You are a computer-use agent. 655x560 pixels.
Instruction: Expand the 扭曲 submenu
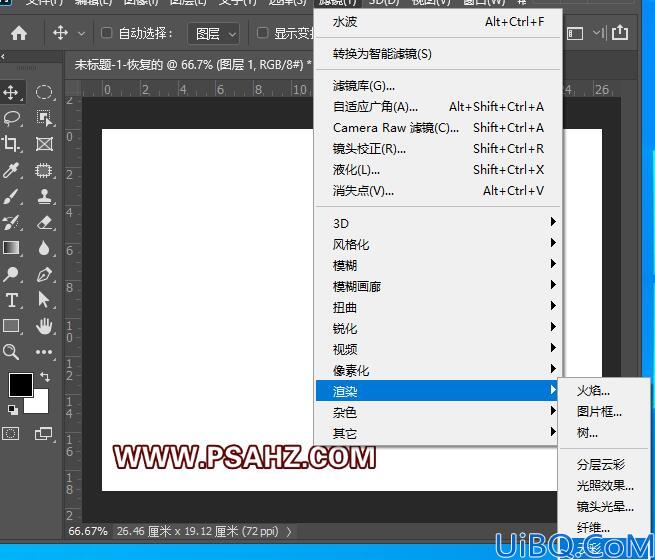437,307
